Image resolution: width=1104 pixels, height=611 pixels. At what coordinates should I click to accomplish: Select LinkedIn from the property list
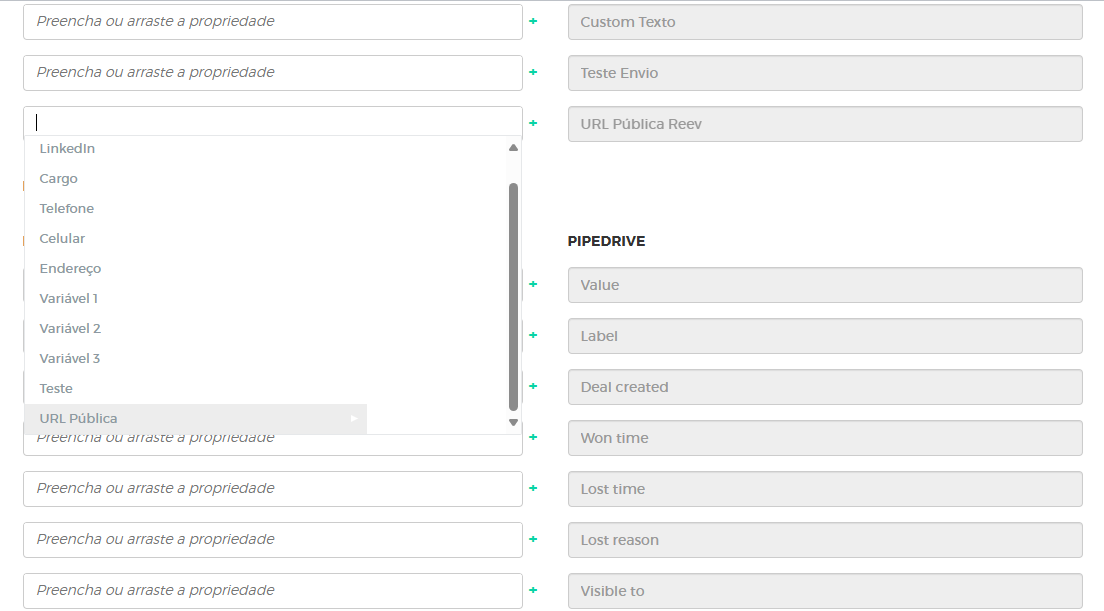67,149
